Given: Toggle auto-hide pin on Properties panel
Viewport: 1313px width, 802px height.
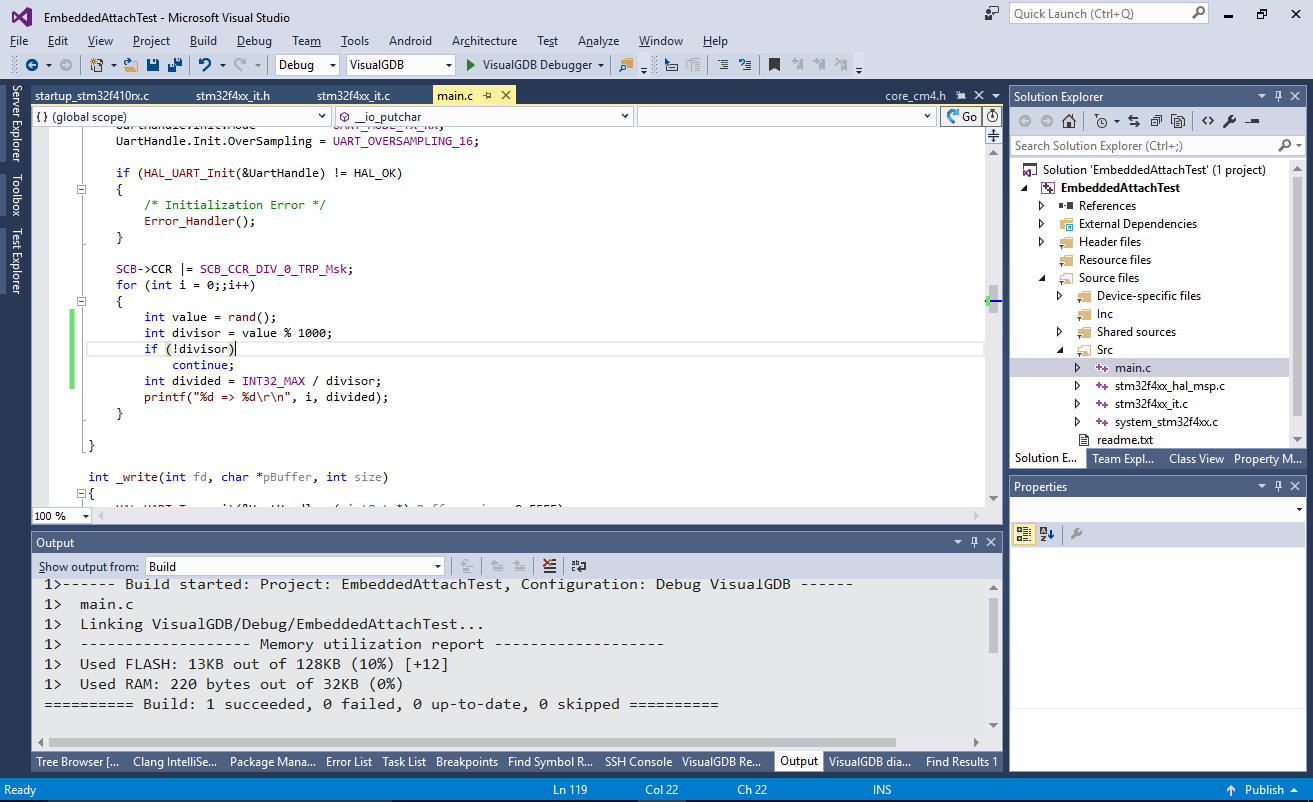Looking at the screenshot, I should (x=1278, y=486).
